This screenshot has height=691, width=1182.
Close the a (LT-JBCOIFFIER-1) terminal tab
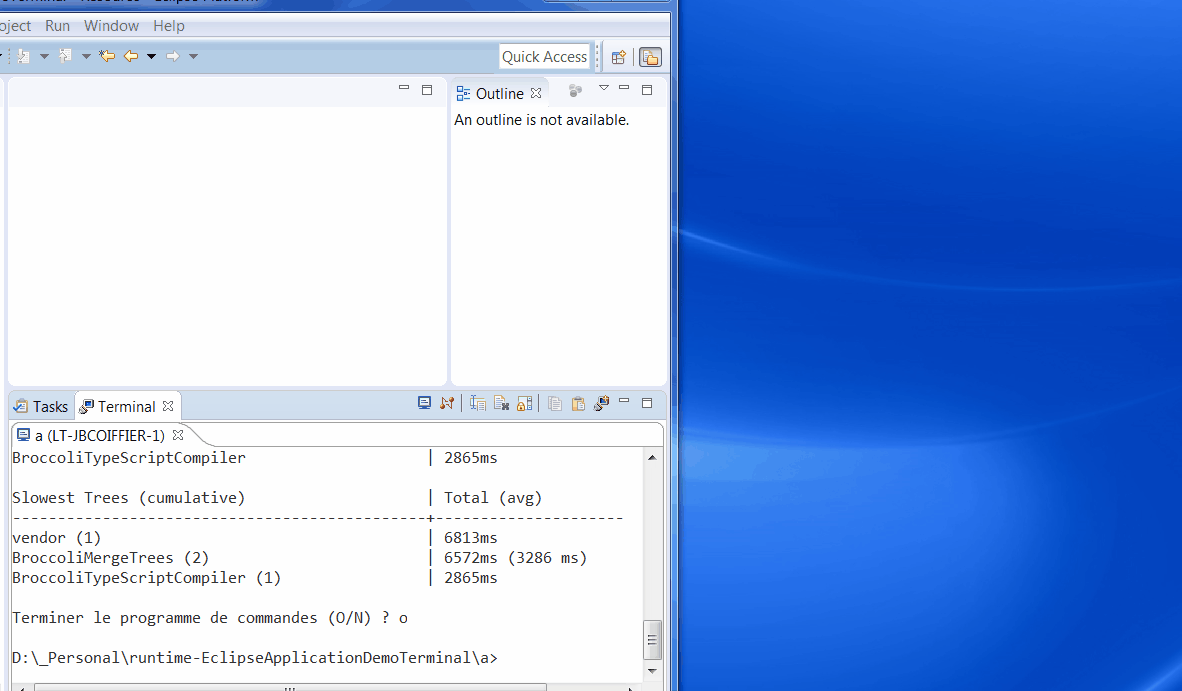pos(178,435)
